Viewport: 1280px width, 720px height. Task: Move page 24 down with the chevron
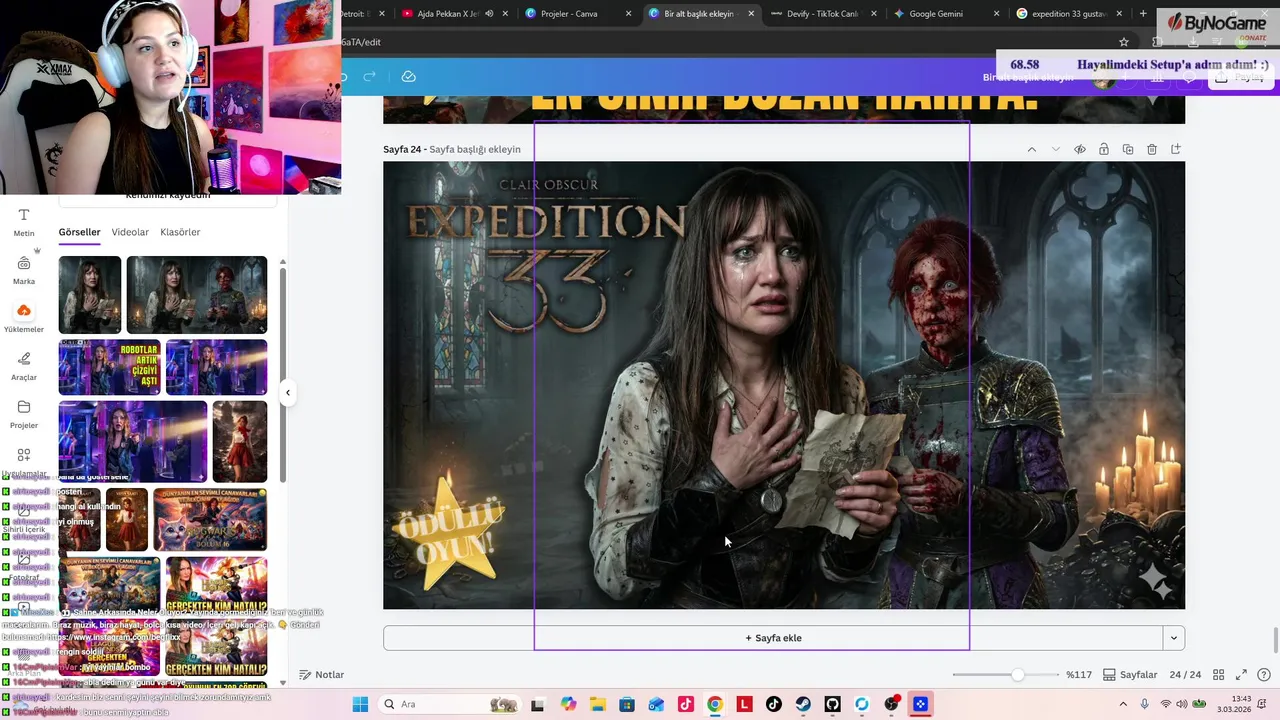(1055, 149)
